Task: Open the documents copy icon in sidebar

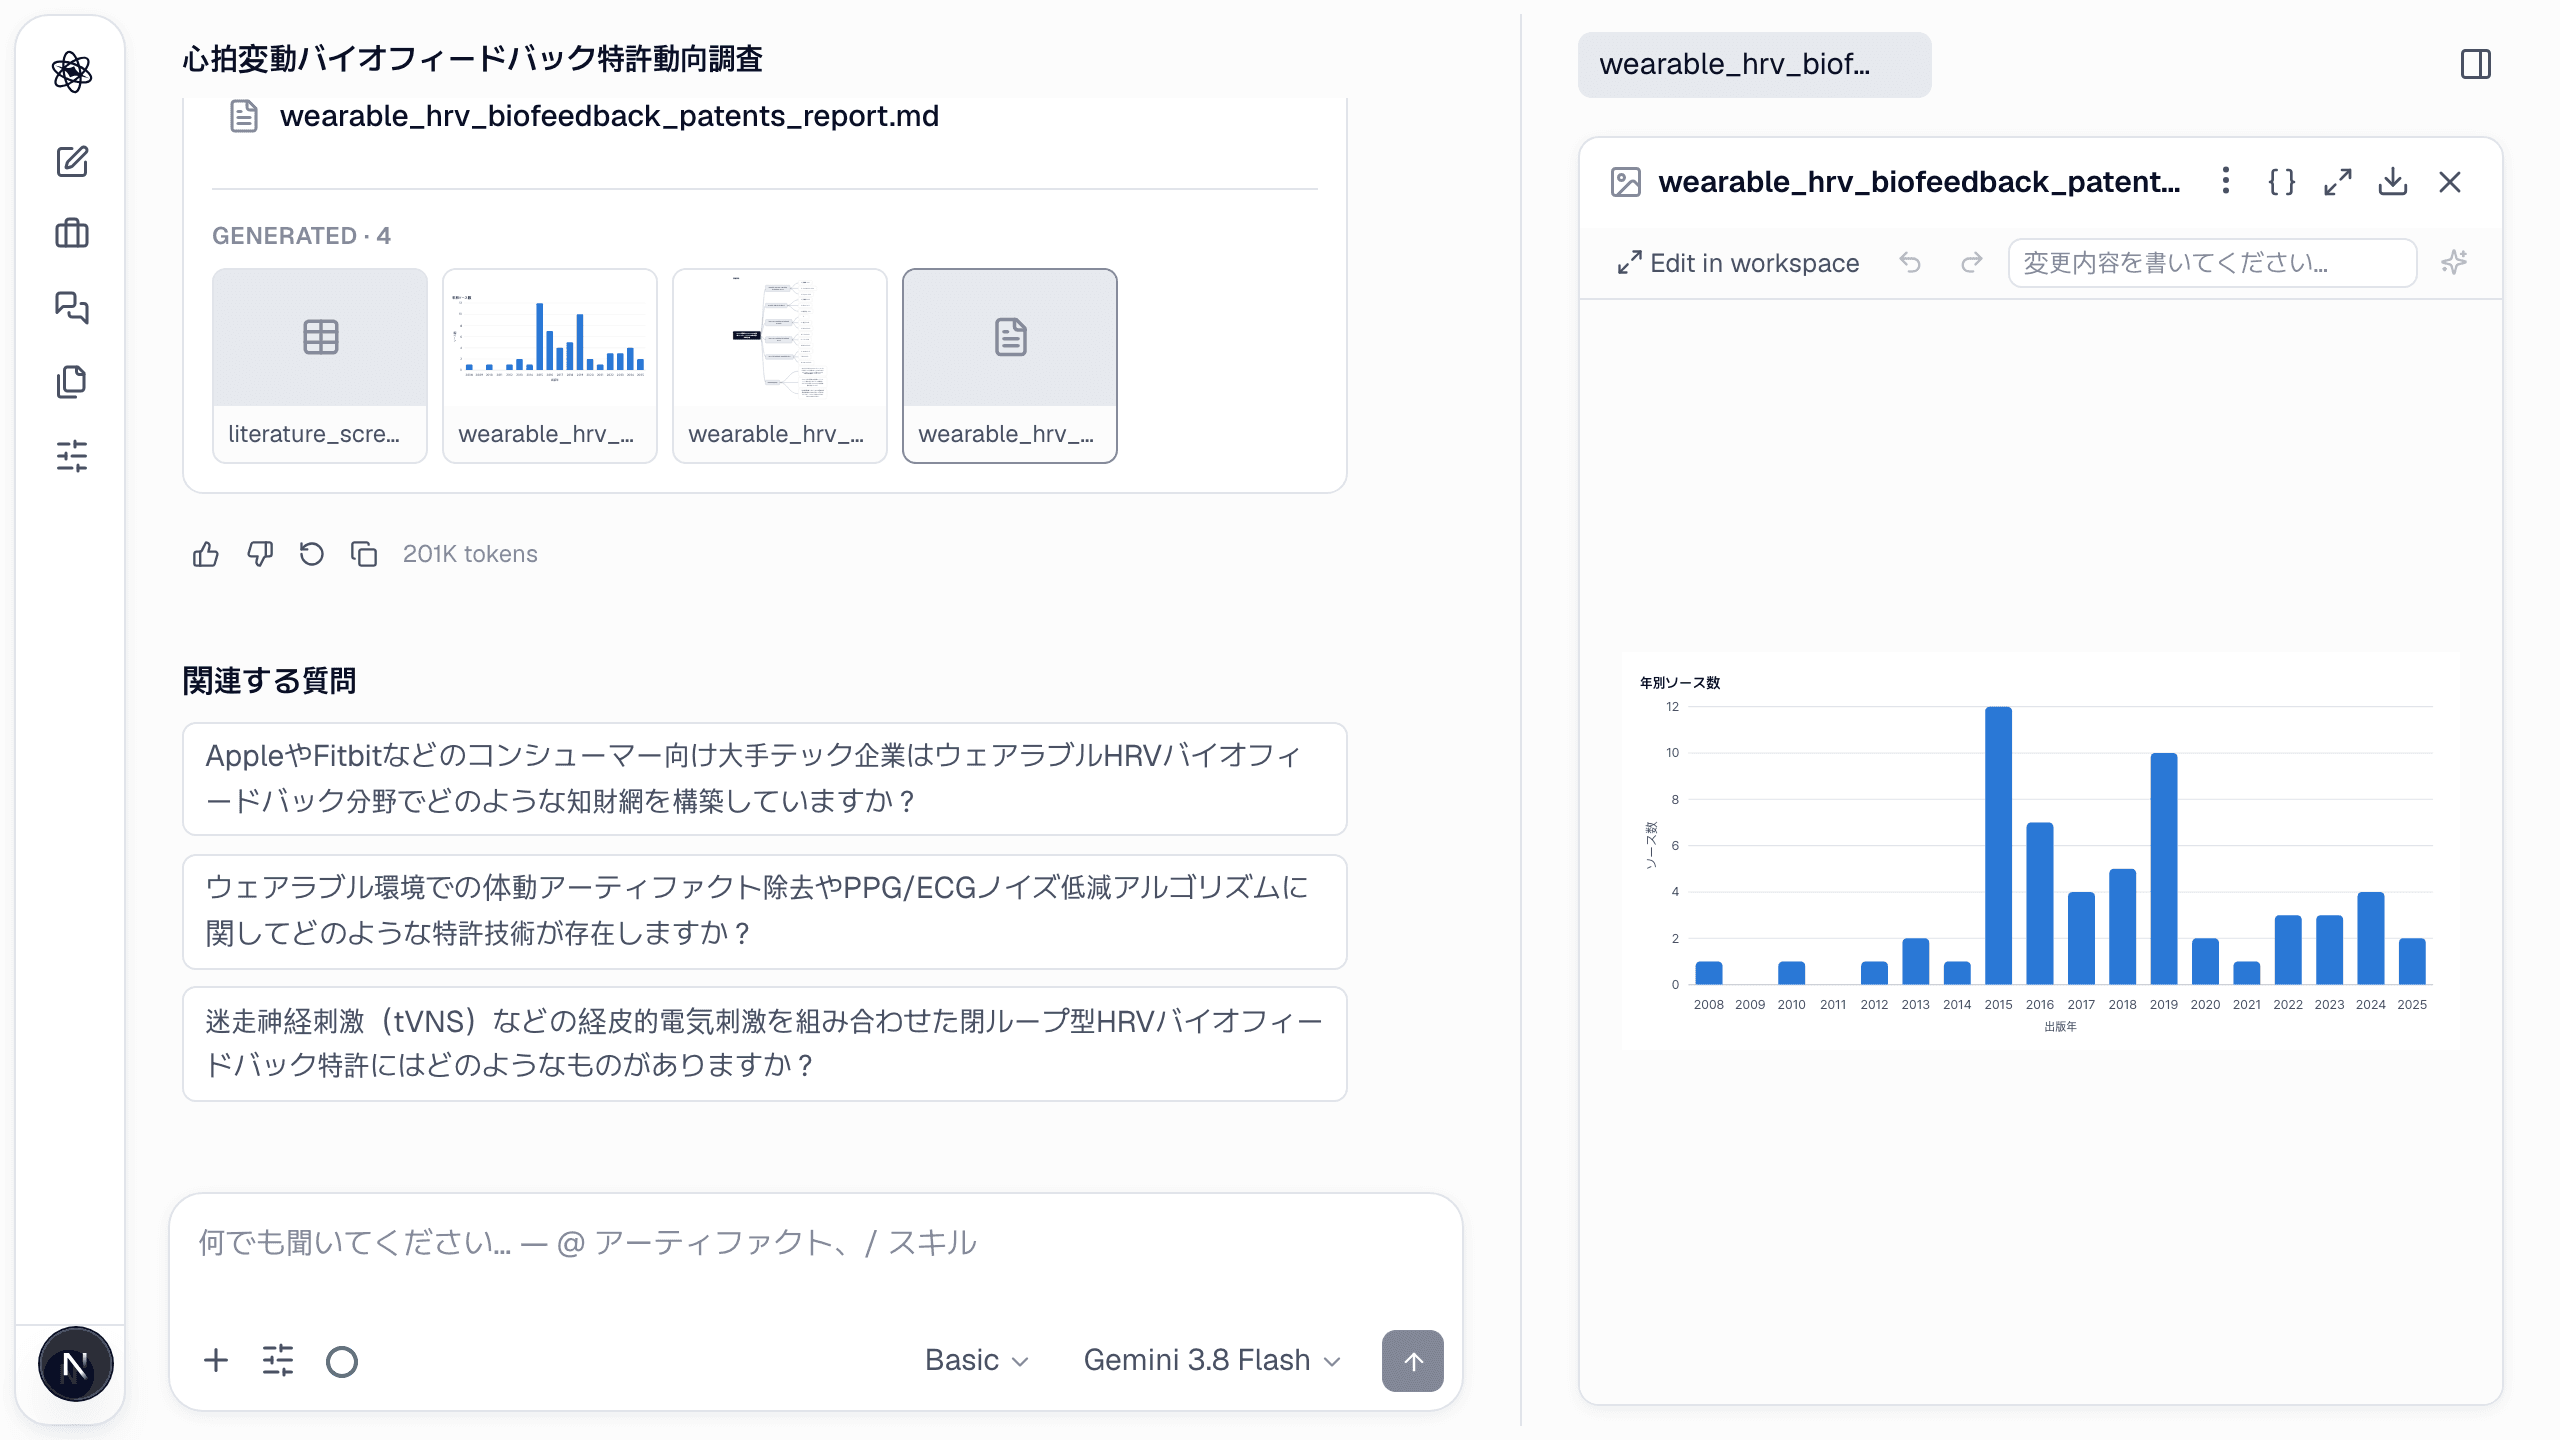Action: 72,381
